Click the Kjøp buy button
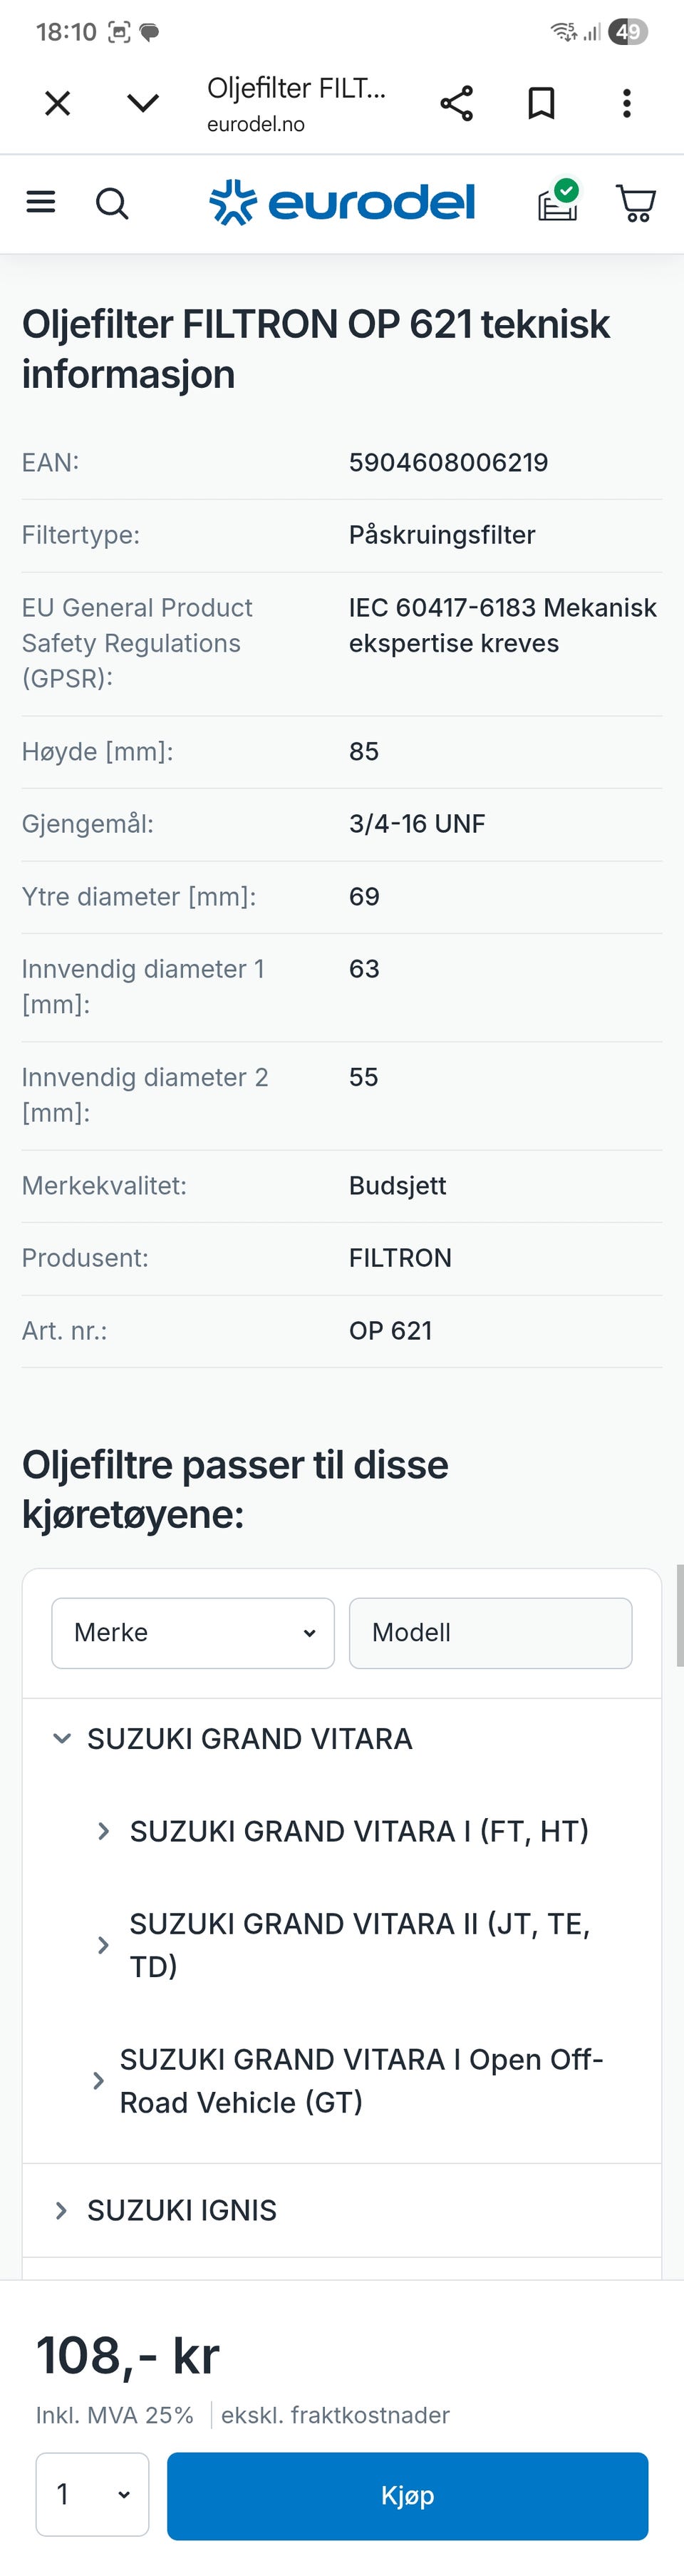The image size is (684, 2576). (x=407, y=2495)
